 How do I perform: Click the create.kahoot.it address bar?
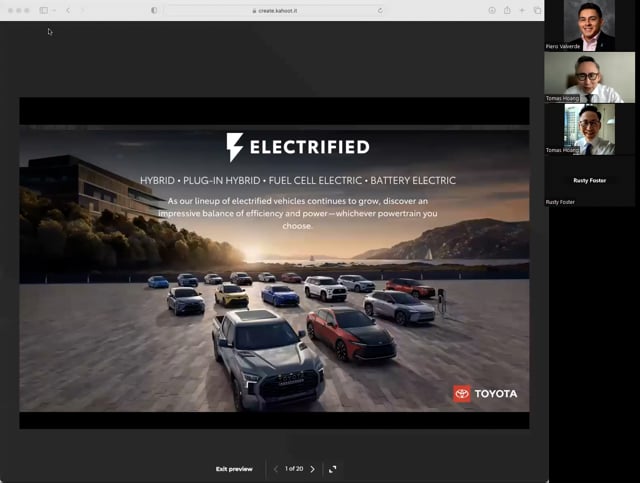275,11
